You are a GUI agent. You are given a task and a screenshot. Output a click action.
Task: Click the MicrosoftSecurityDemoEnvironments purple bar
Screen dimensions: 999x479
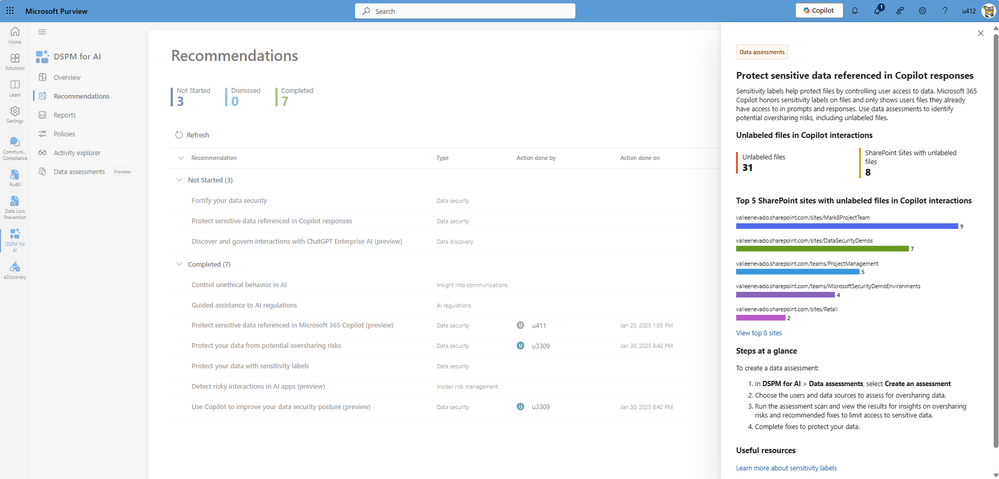coord(785,295)
